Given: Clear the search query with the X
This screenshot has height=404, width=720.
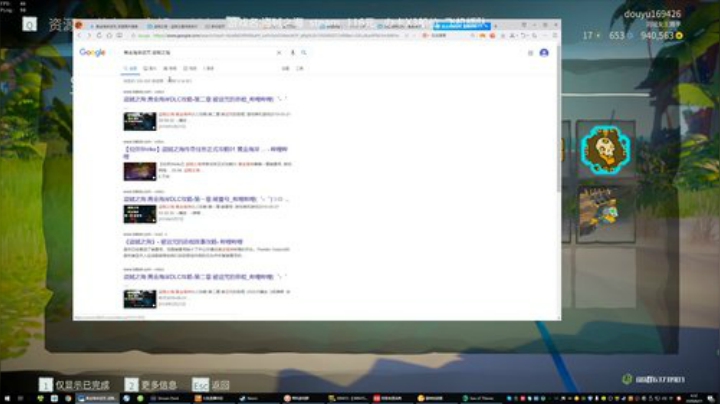Looking at the screenshot, I should [x=279, y=53].
